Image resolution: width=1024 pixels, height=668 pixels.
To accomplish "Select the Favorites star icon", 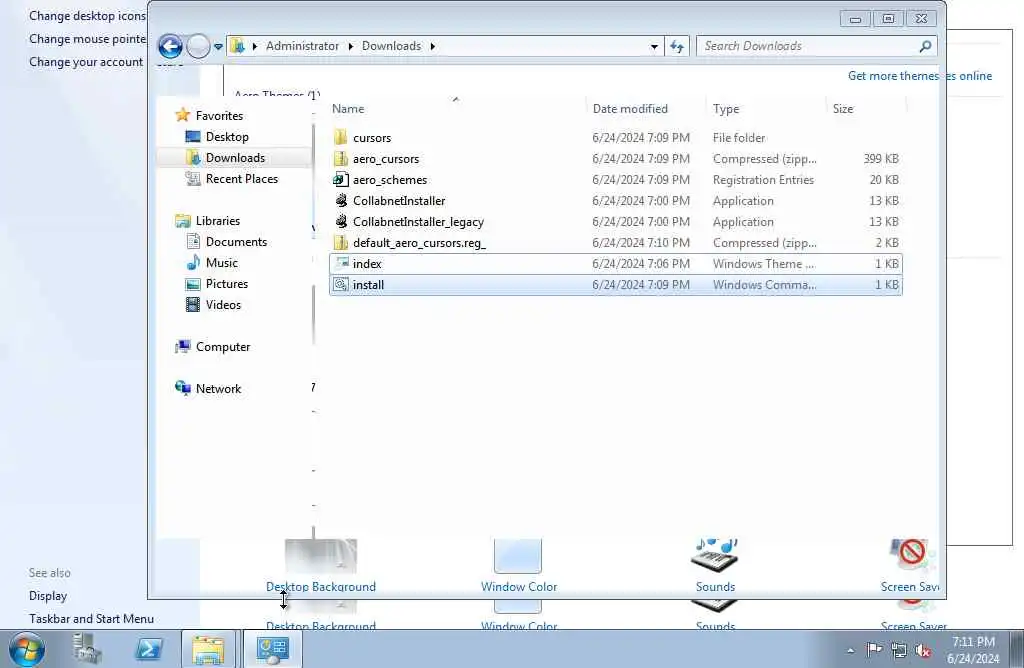I will 183,116.
